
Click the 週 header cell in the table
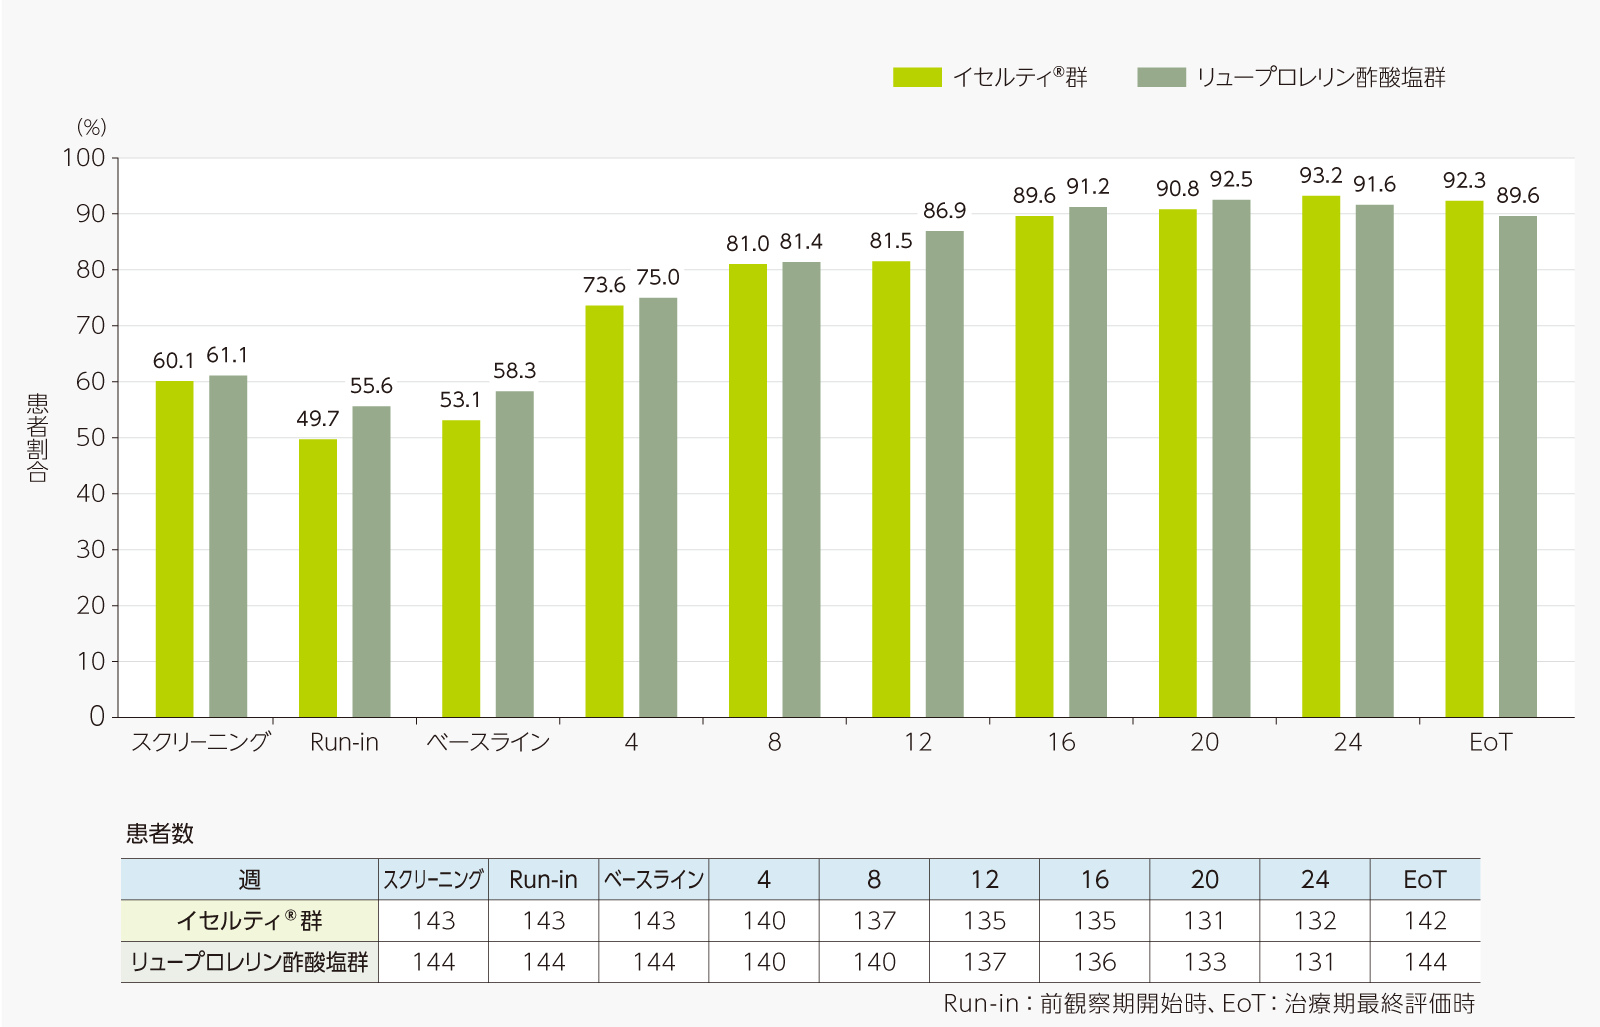[249, 879]
